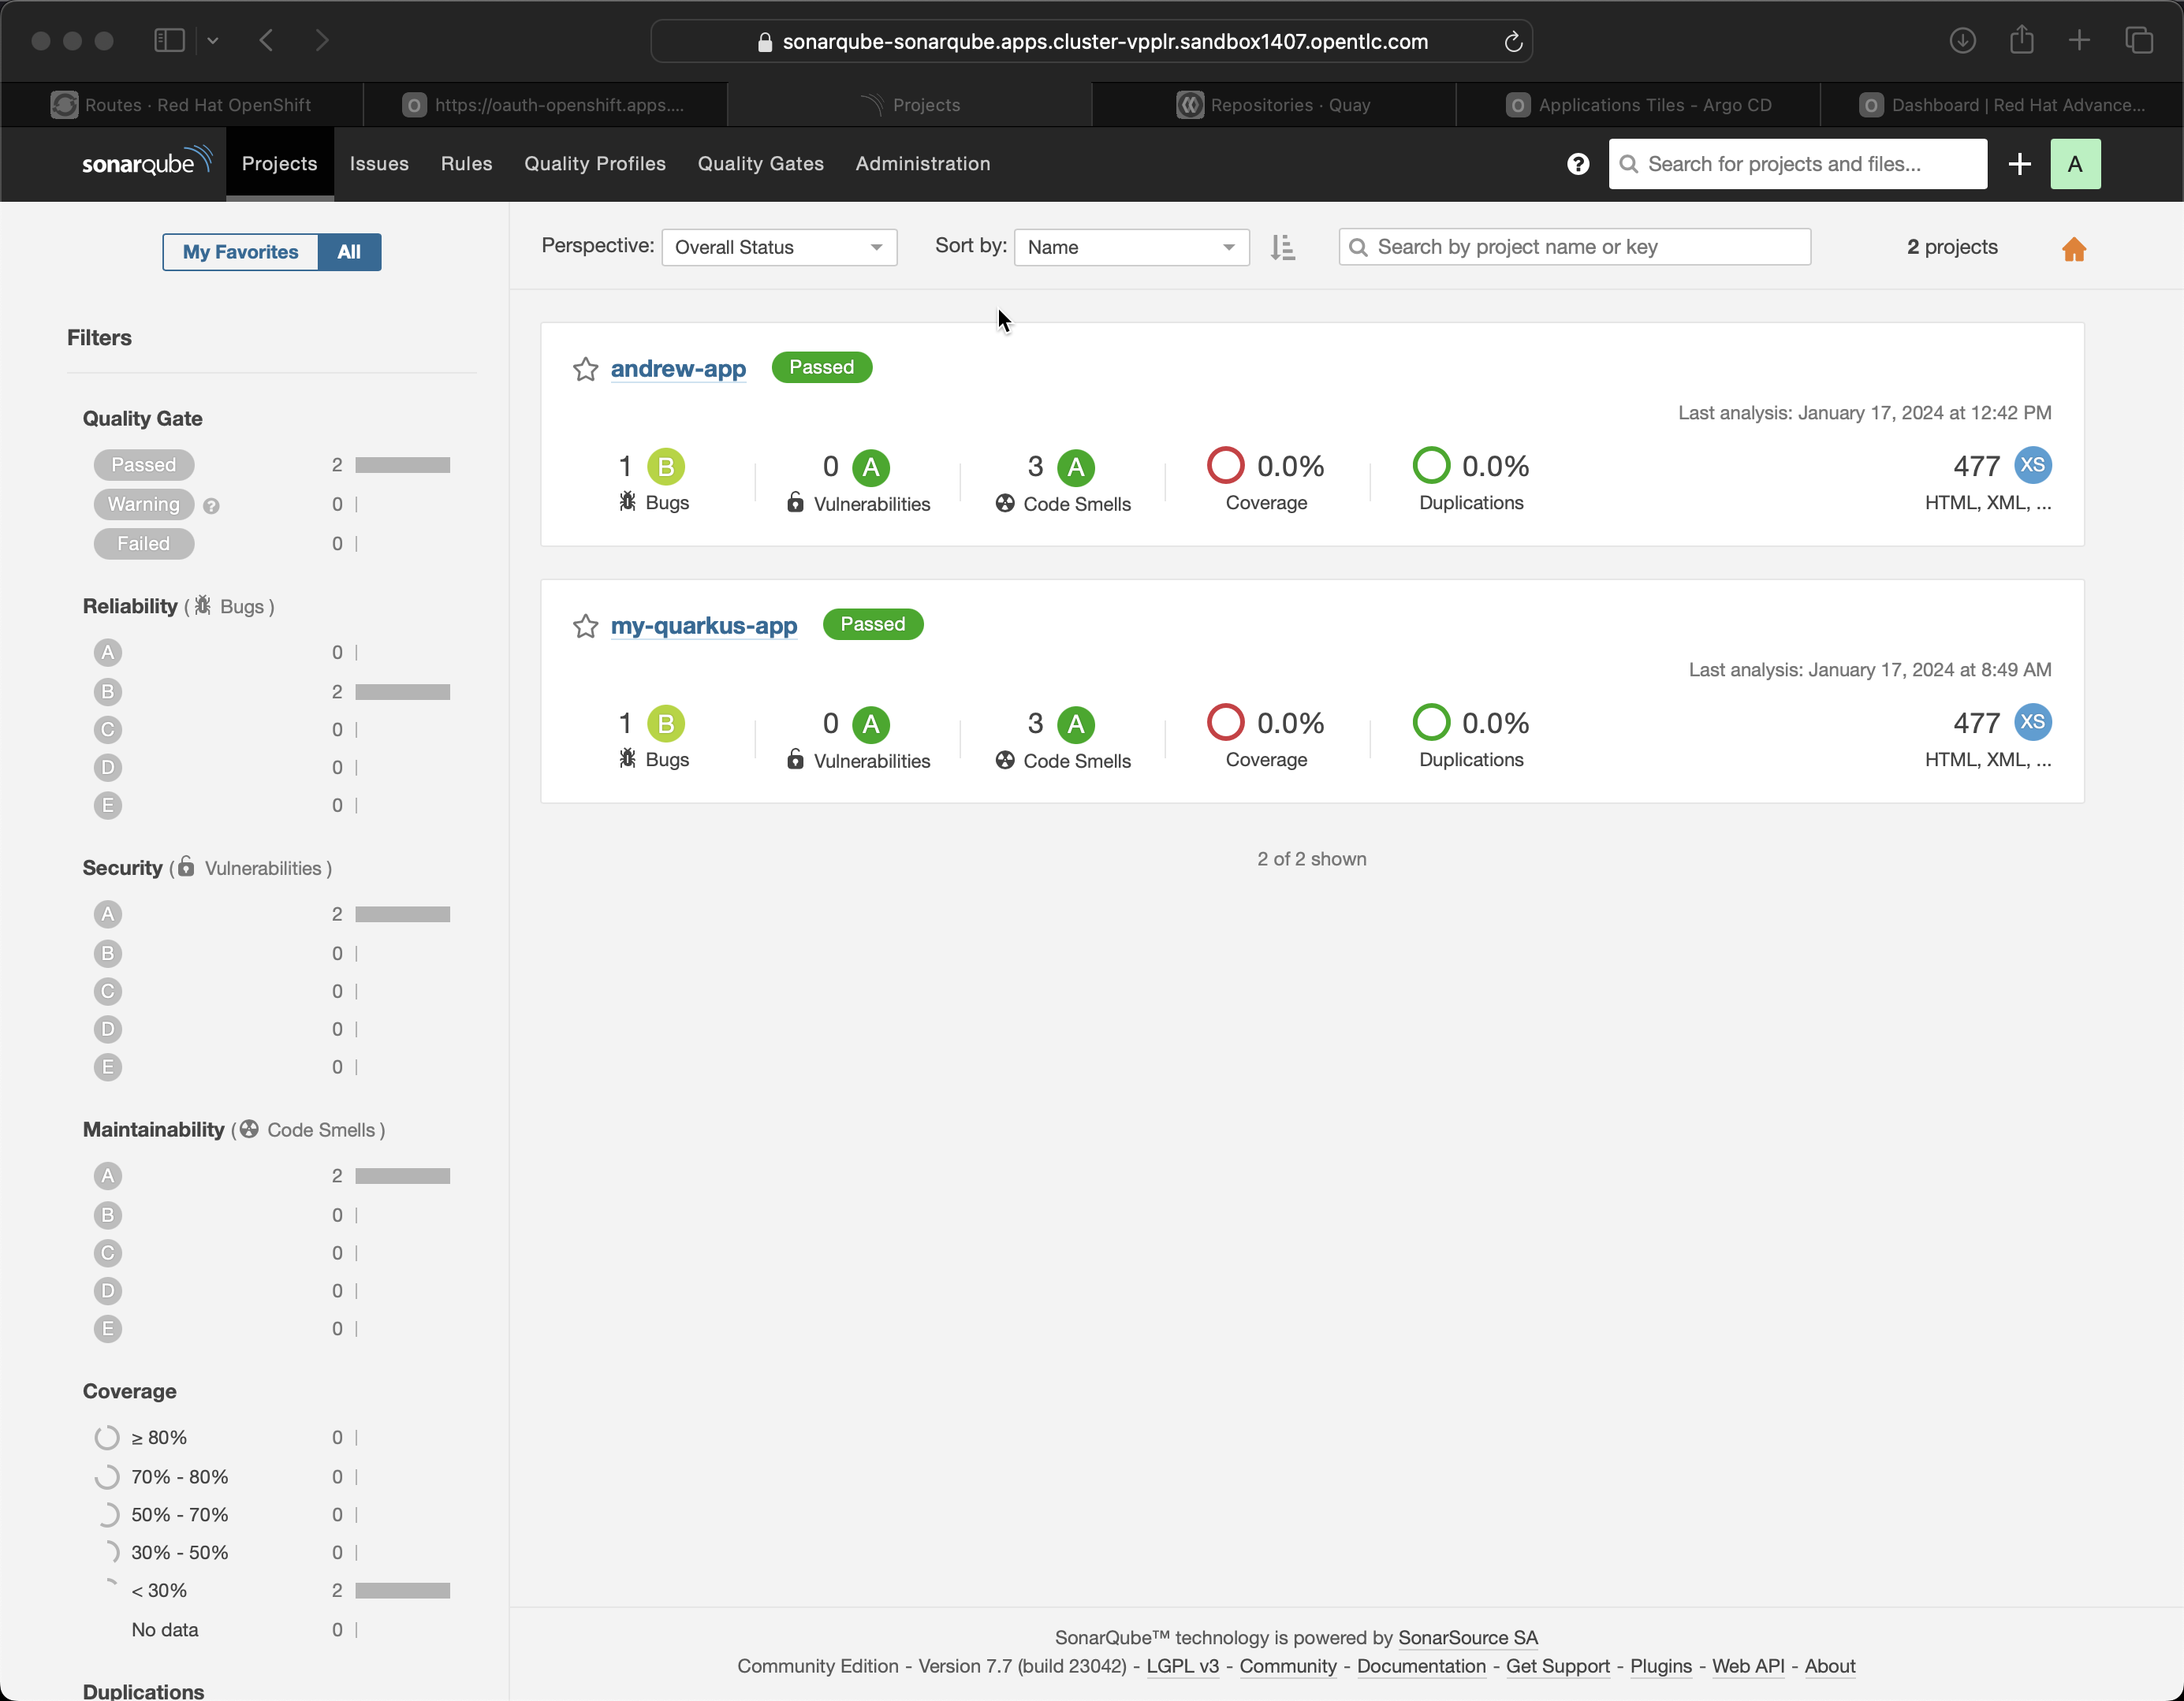Click the plus icon to create project
This screenshot has width=2184, height=1701.
(x=2018, y=164)
